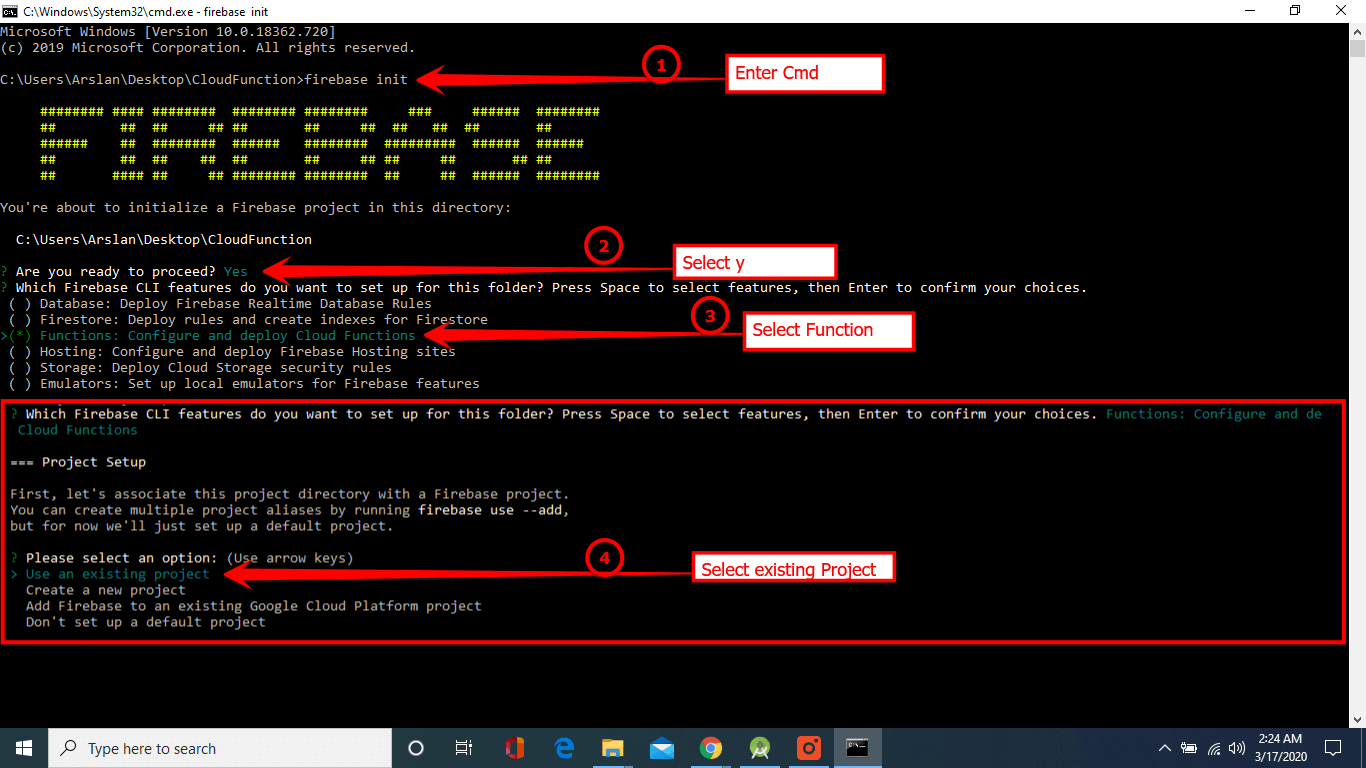Show hidden system tray icons
This screenshot has height=768, width=1366.
click(x=1165, y=748)
